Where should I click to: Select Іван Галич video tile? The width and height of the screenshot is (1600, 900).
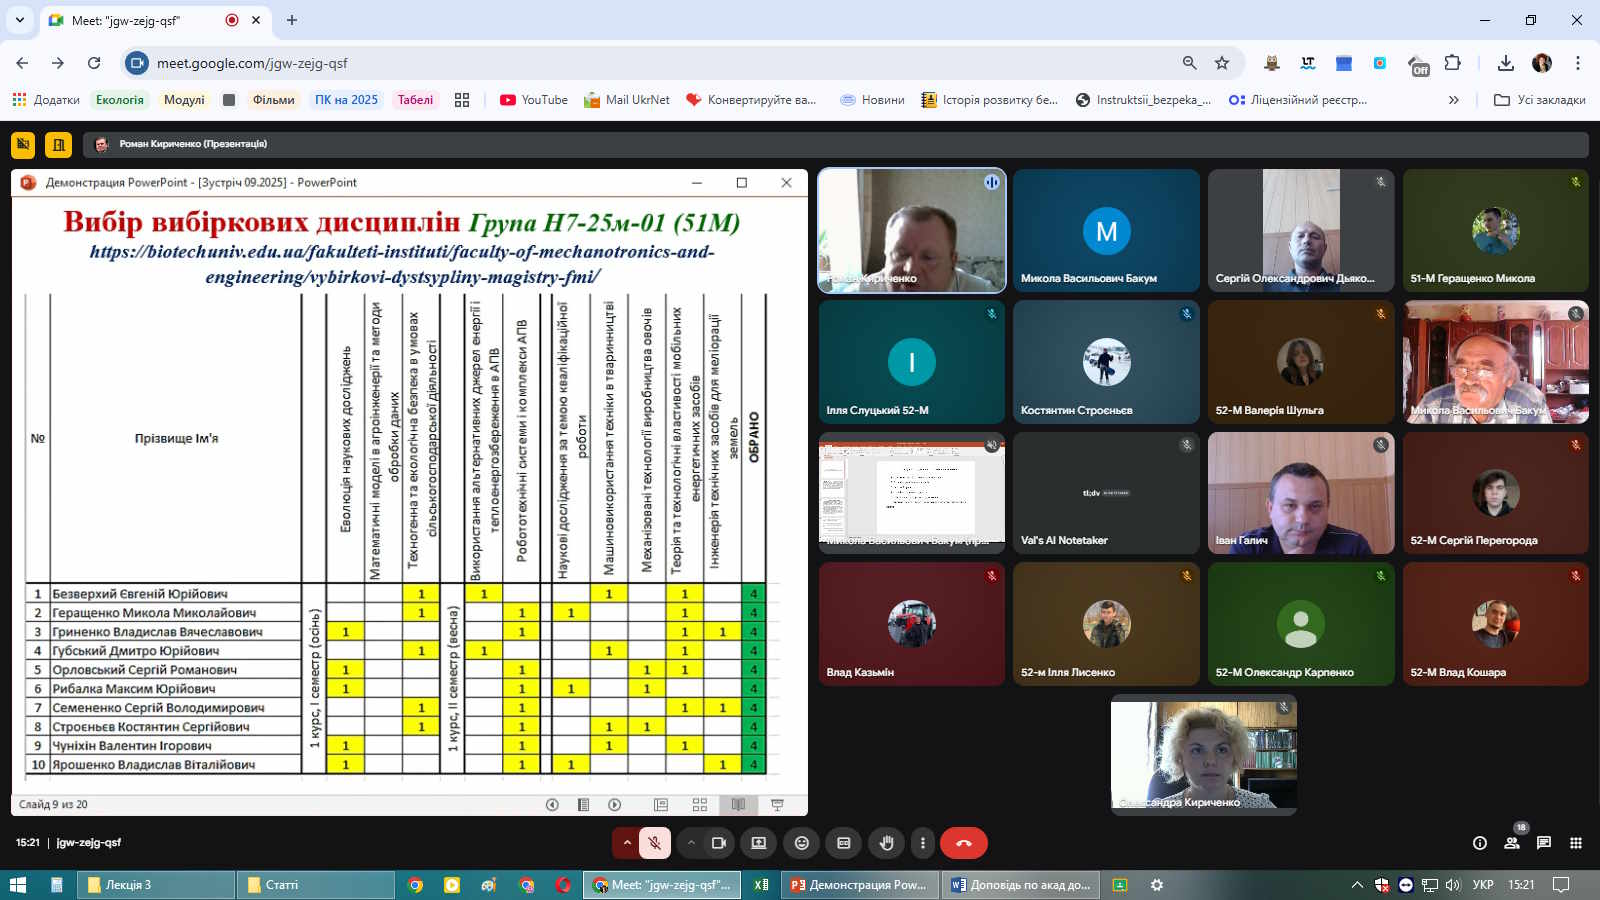pos(1300,493)
